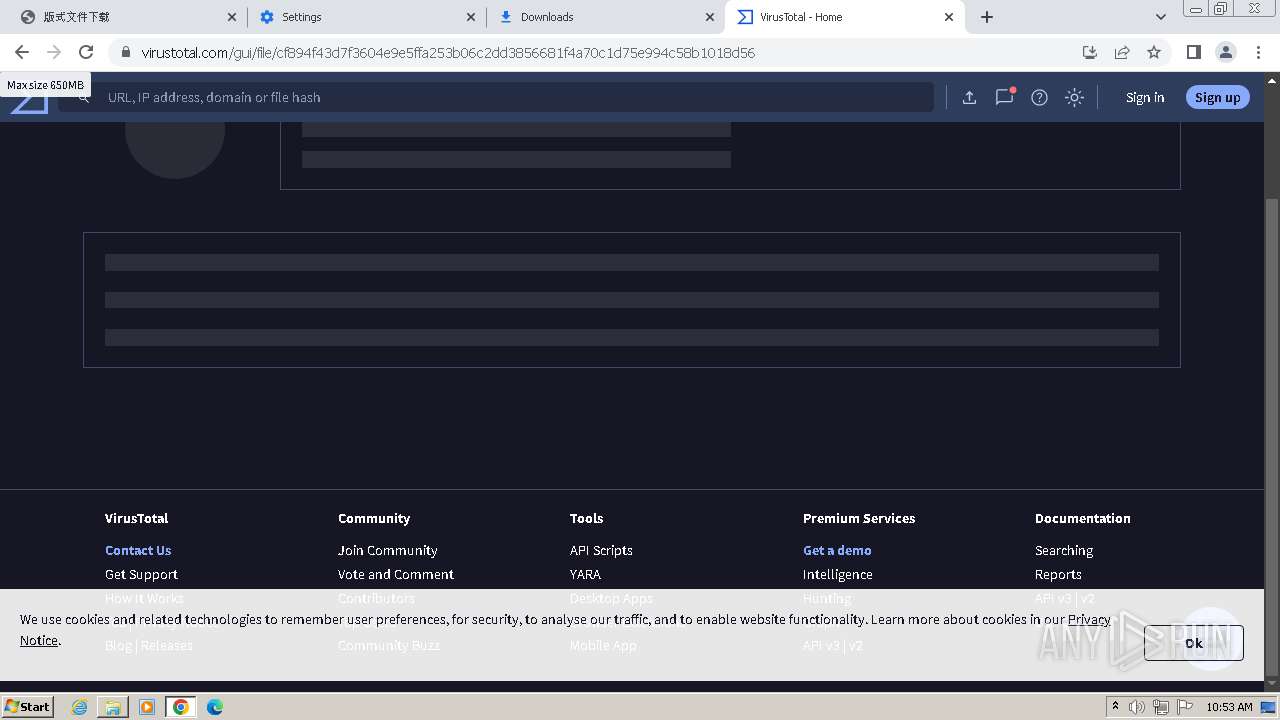The image size is (1280, 720).
Task: Click the Sign in link
Action: (1145, 97)
